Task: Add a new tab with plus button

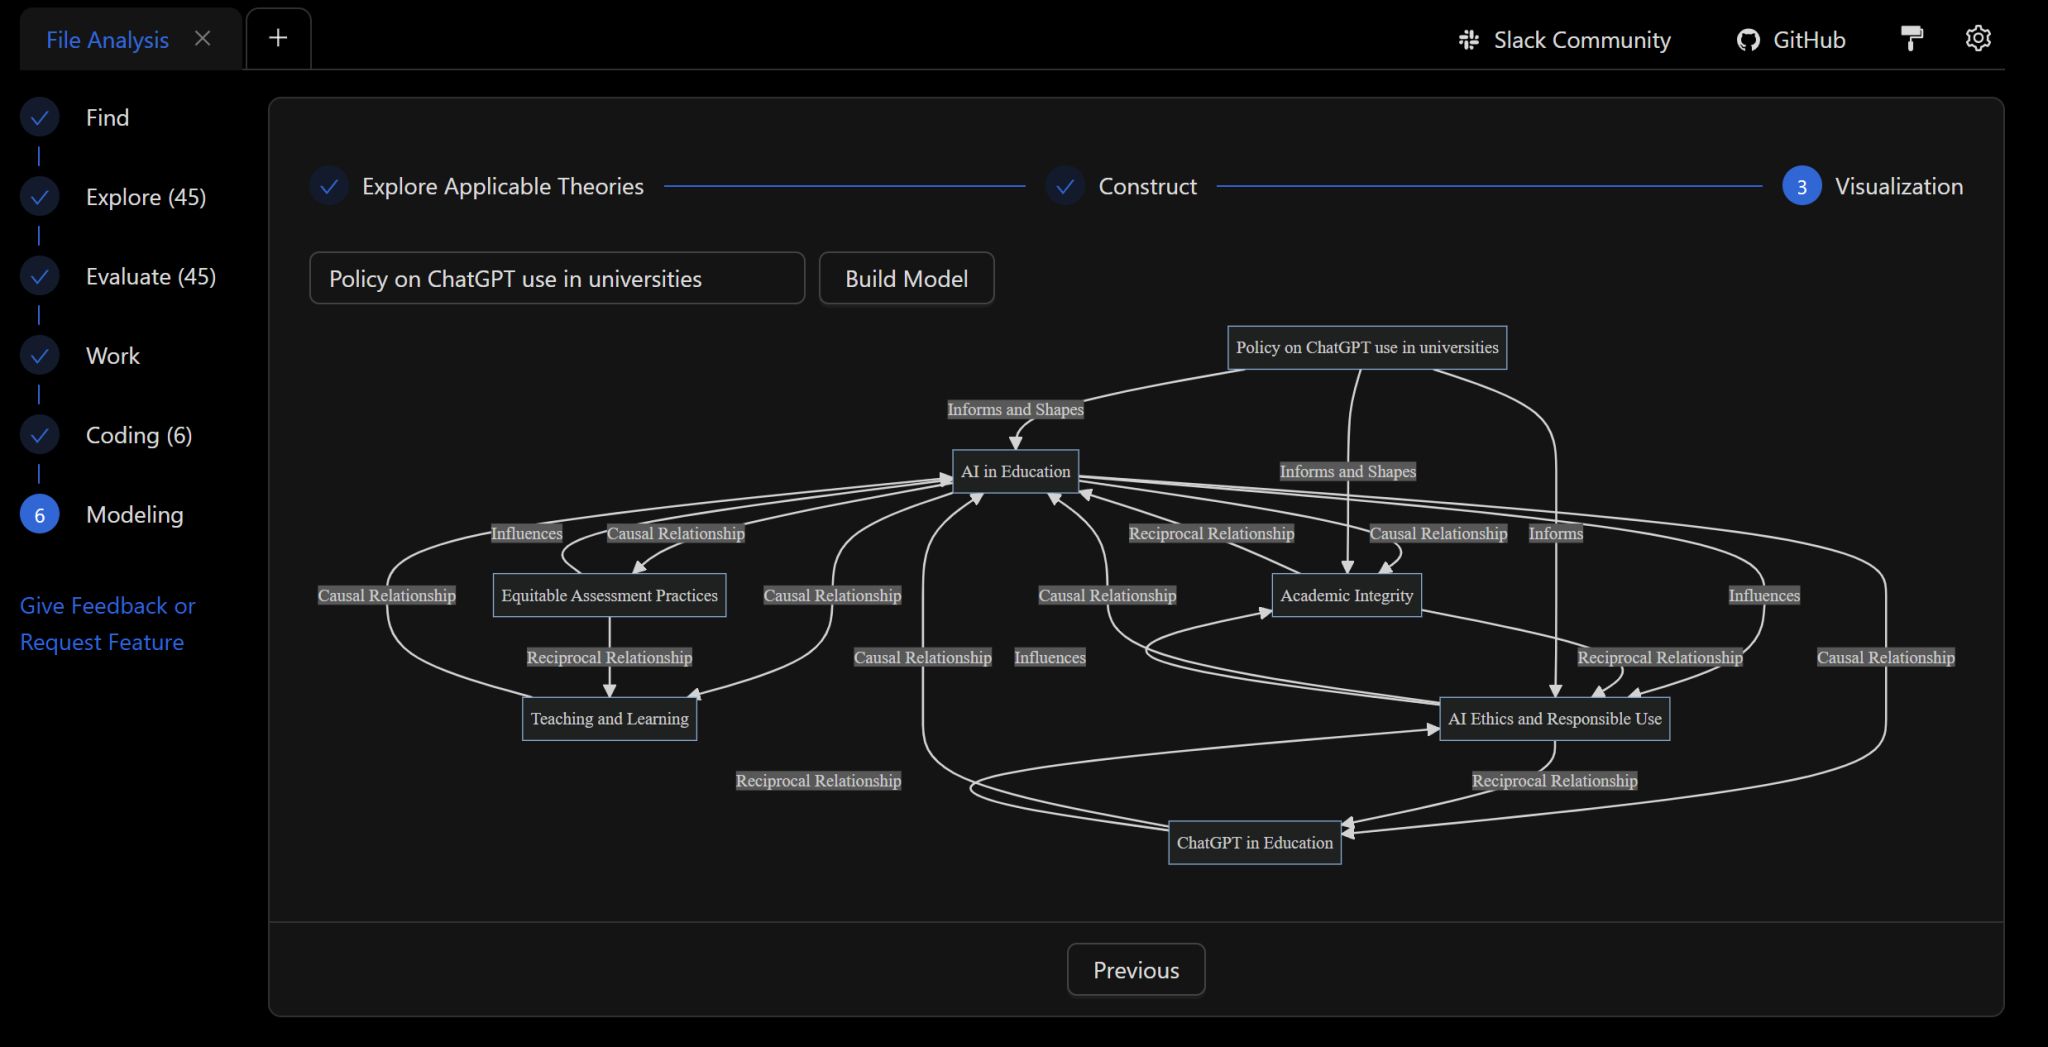Action: [x=278, y=39]
